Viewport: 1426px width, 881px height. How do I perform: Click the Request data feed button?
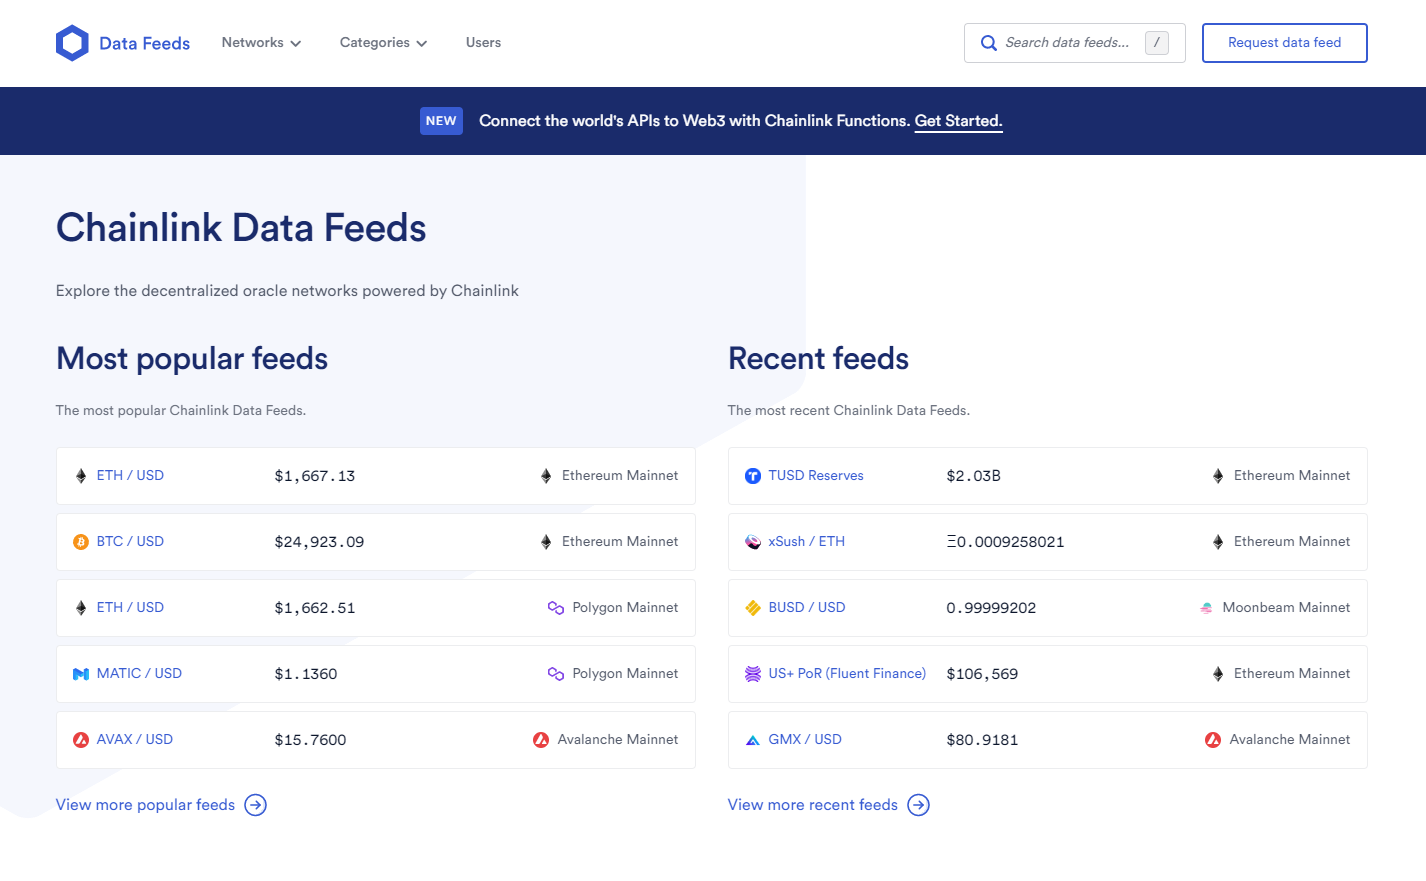(1284, 42)
